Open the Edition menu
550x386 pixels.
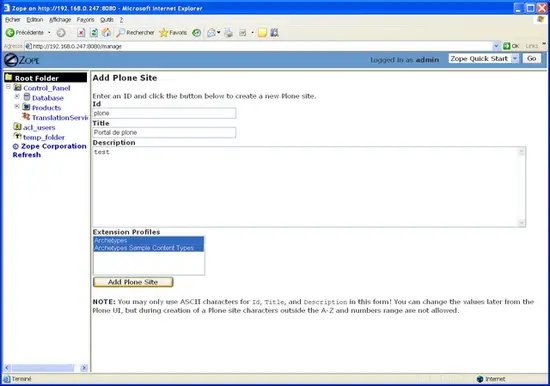point(35,20)
